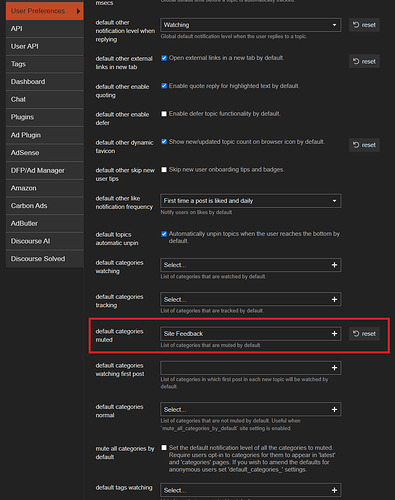This screenshot has height=500, width=395.
Task: Click 'mute all categories by default' label
Action: point(125,453)
